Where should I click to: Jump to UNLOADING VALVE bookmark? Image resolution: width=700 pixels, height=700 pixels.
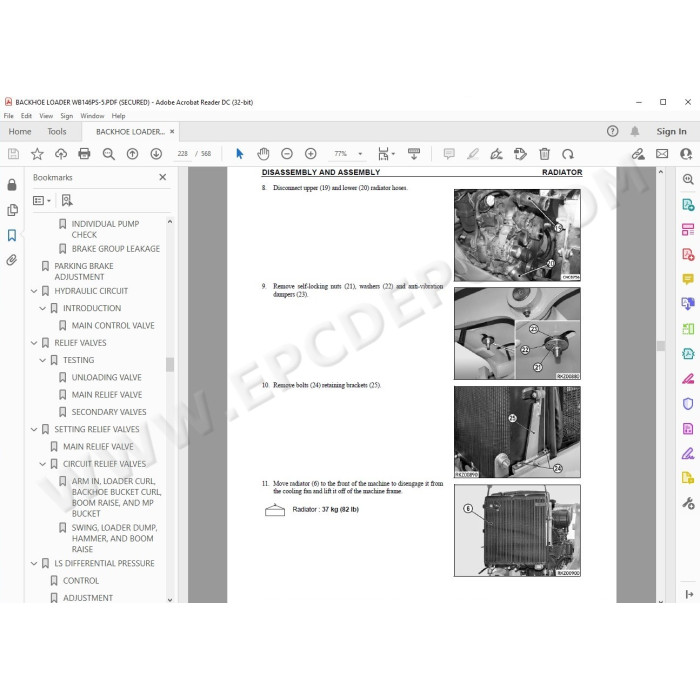coord(106,377)
